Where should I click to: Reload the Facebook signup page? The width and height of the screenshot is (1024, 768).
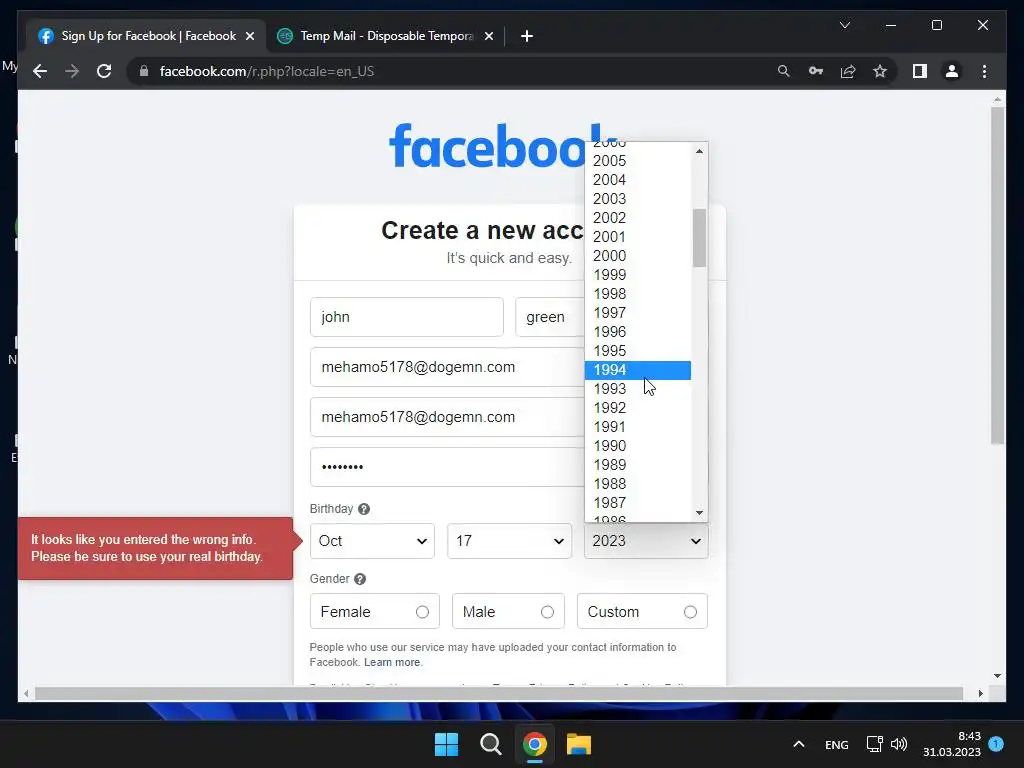[104, 71]
